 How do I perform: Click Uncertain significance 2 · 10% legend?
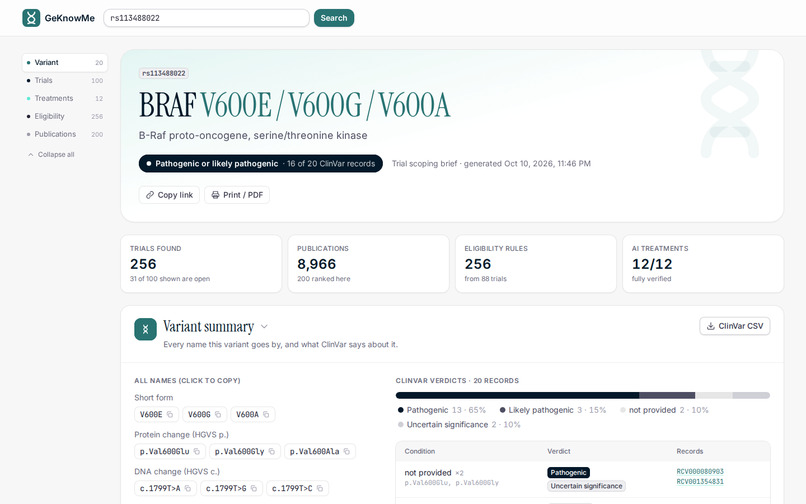[459, 425]
